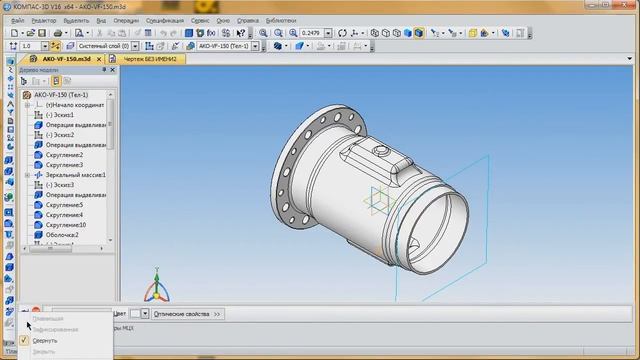This screenshot has height=360, width=640.
Task: Click the tree display mode icon in model tree
Action: 56,81
